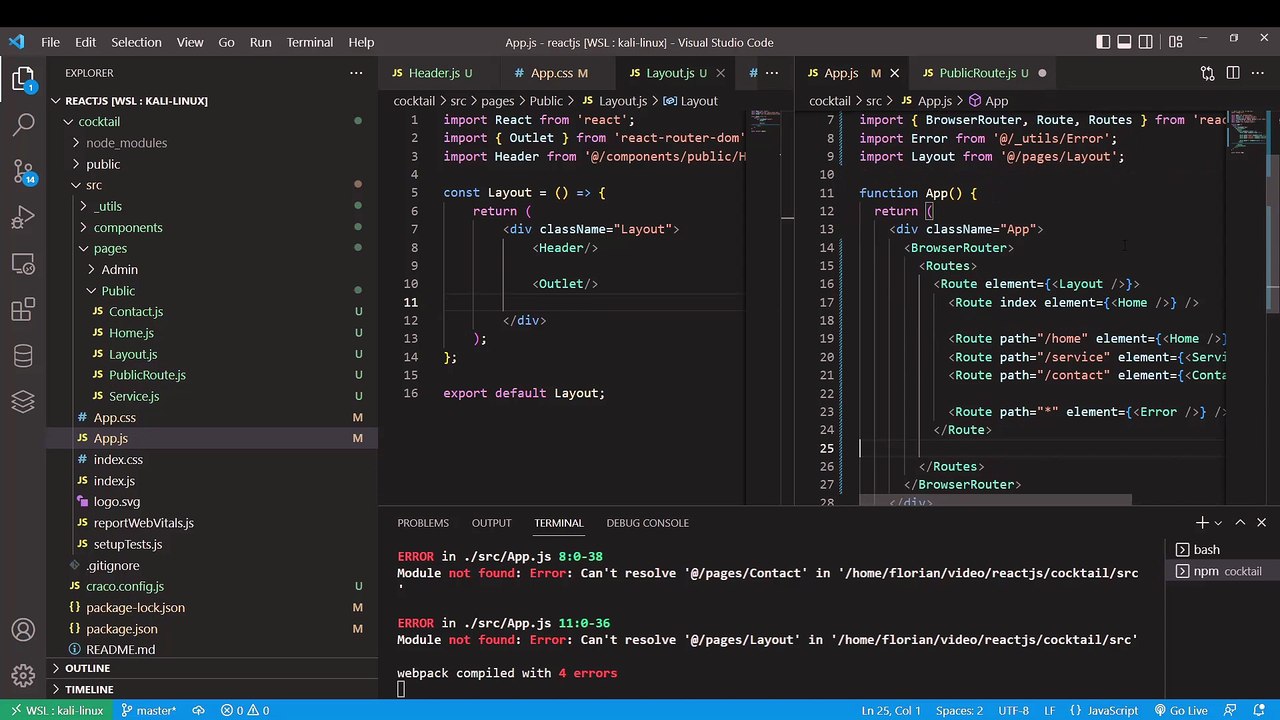The width and height of the screenshot is (1280, 720).
Task: Open the Extensions view icon
Action: 23,311
